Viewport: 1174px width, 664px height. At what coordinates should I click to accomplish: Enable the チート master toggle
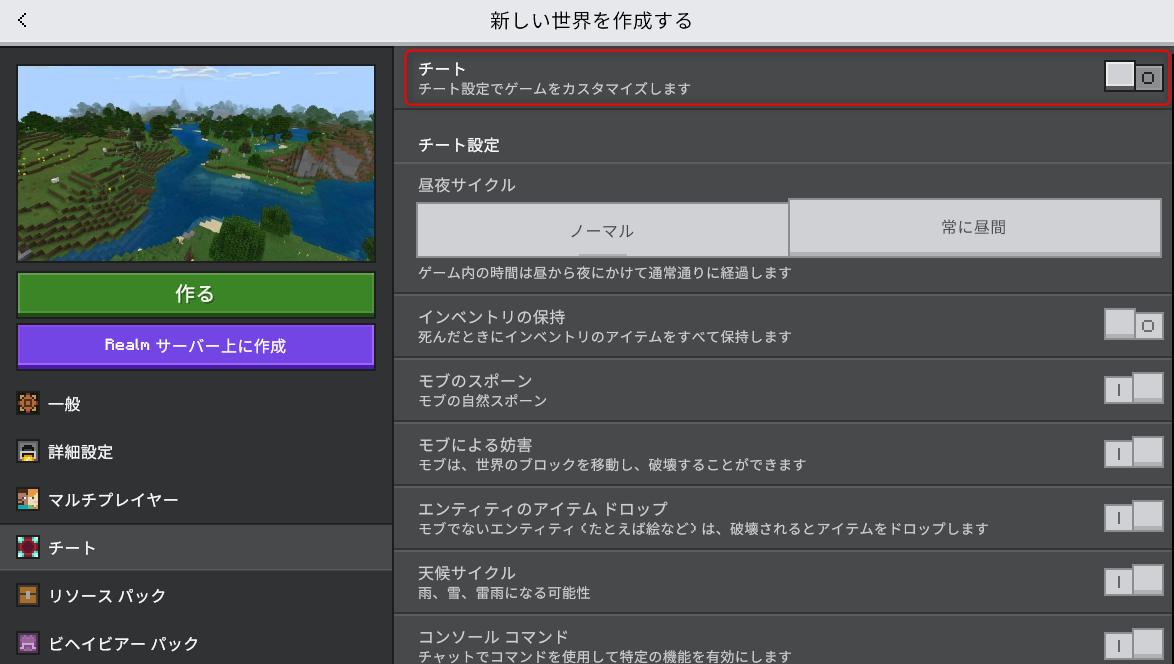click(x=1134, y=76)
